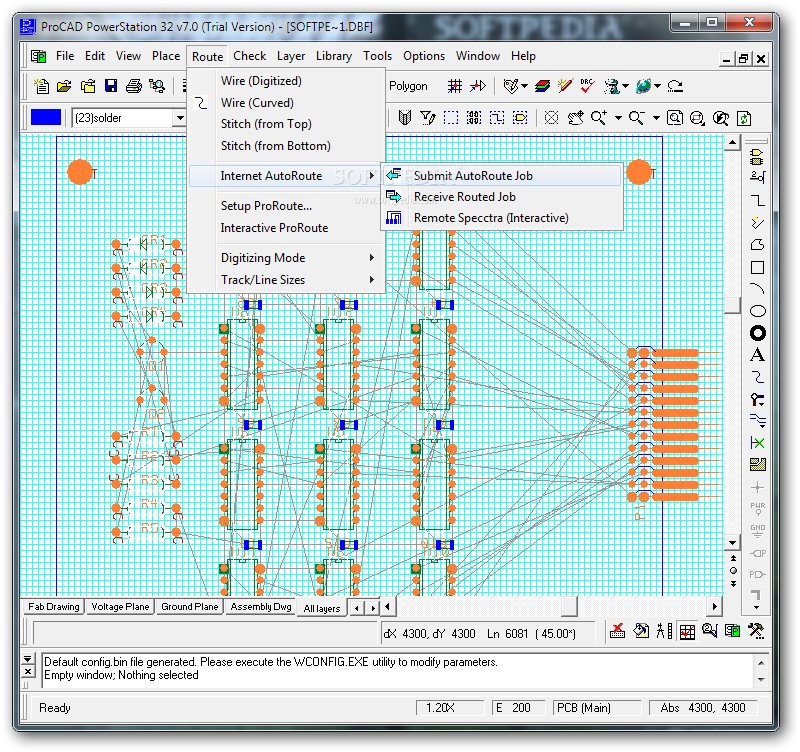Switch to the Voltage Plane tab

click(120, 607)
